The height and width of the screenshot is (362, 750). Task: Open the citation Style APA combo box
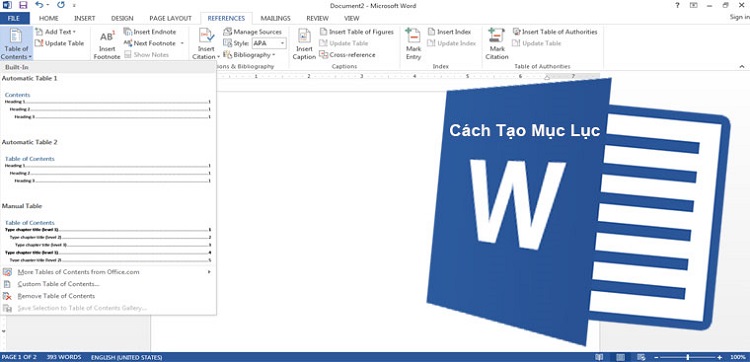click(269, 44)
